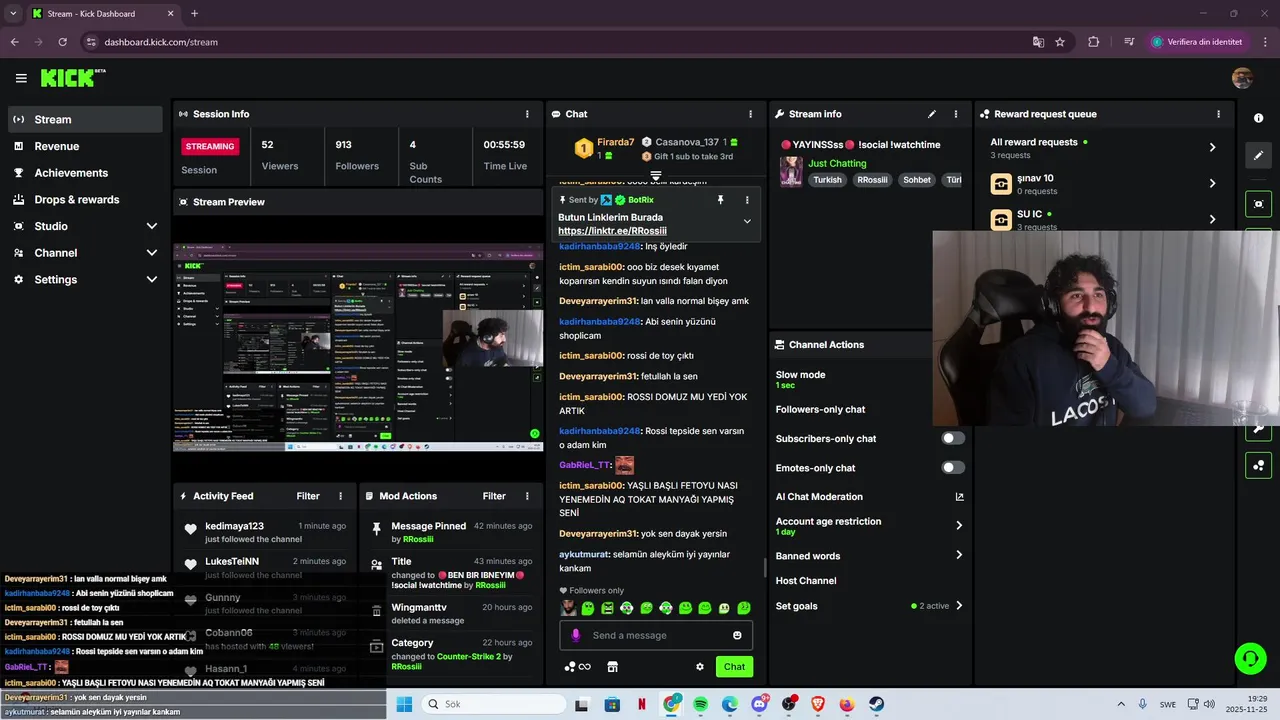Open Chat panel three-dot menu
The image size is (1280, 720).
tap(750, 114)
